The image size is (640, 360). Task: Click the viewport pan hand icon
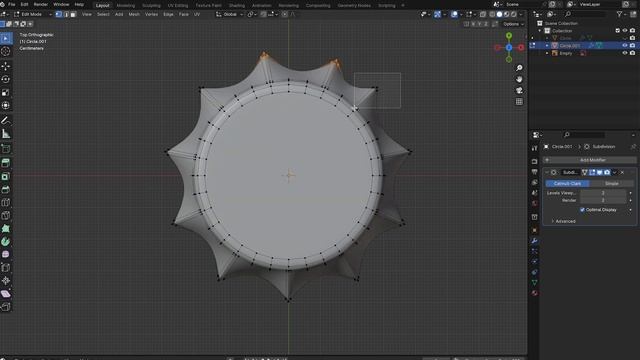point(519,79)
